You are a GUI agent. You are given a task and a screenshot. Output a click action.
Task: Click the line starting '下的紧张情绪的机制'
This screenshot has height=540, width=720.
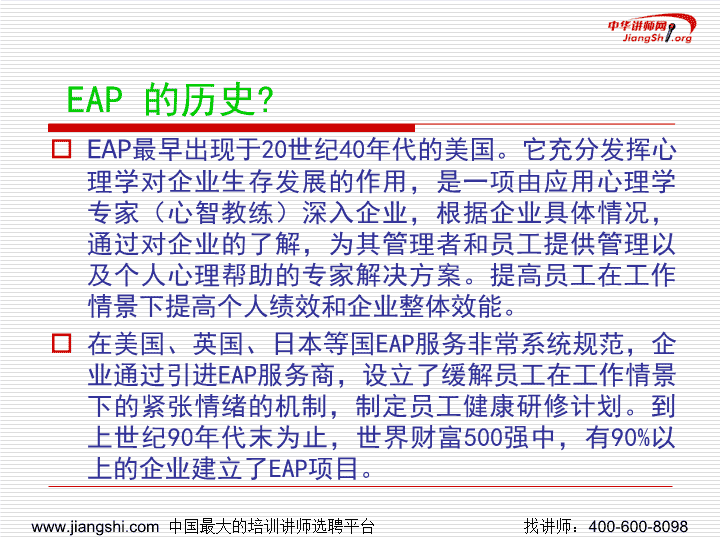(x=381, y=406)
